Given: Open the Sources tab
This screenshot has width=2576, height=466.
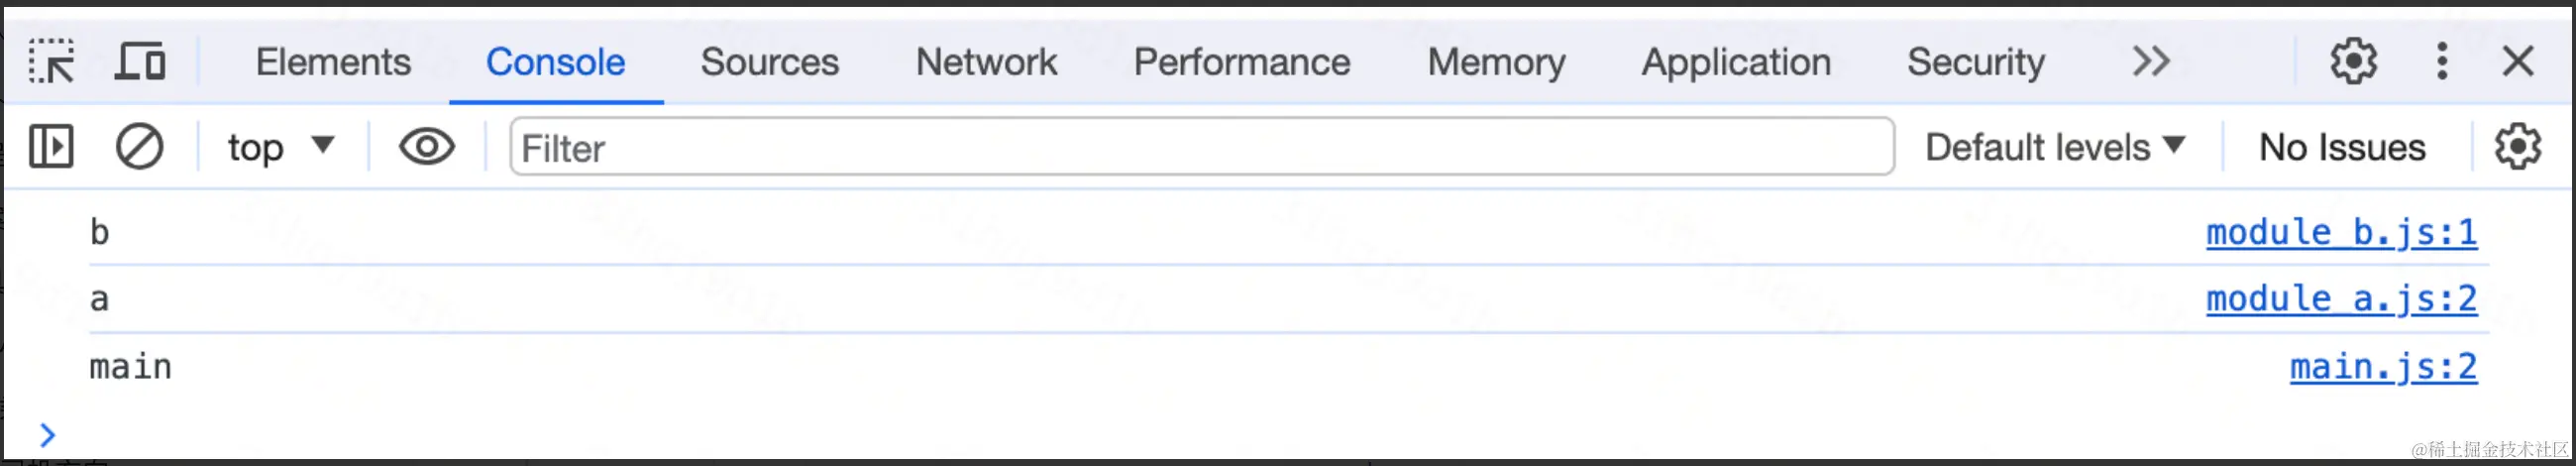Looking at the screenshot, I should click(x=769, y=62).
